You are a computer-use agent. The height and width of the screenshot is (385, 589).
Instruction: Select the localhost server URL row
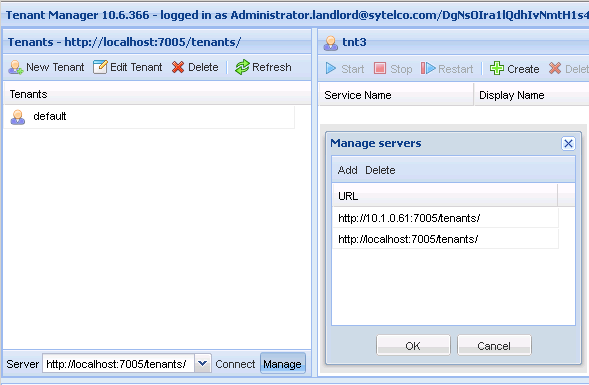click(446, 239)
